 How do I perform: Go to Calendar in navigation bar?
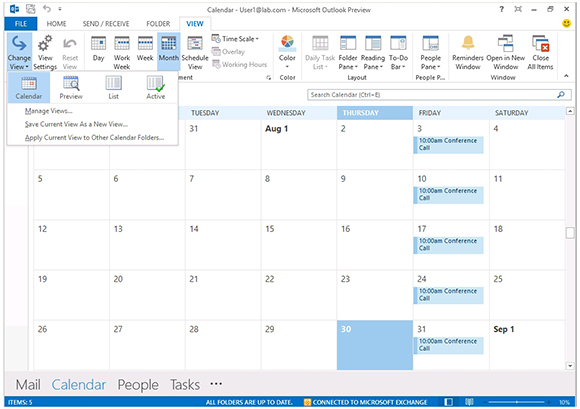pyautogui.click(x=79, y=385)
